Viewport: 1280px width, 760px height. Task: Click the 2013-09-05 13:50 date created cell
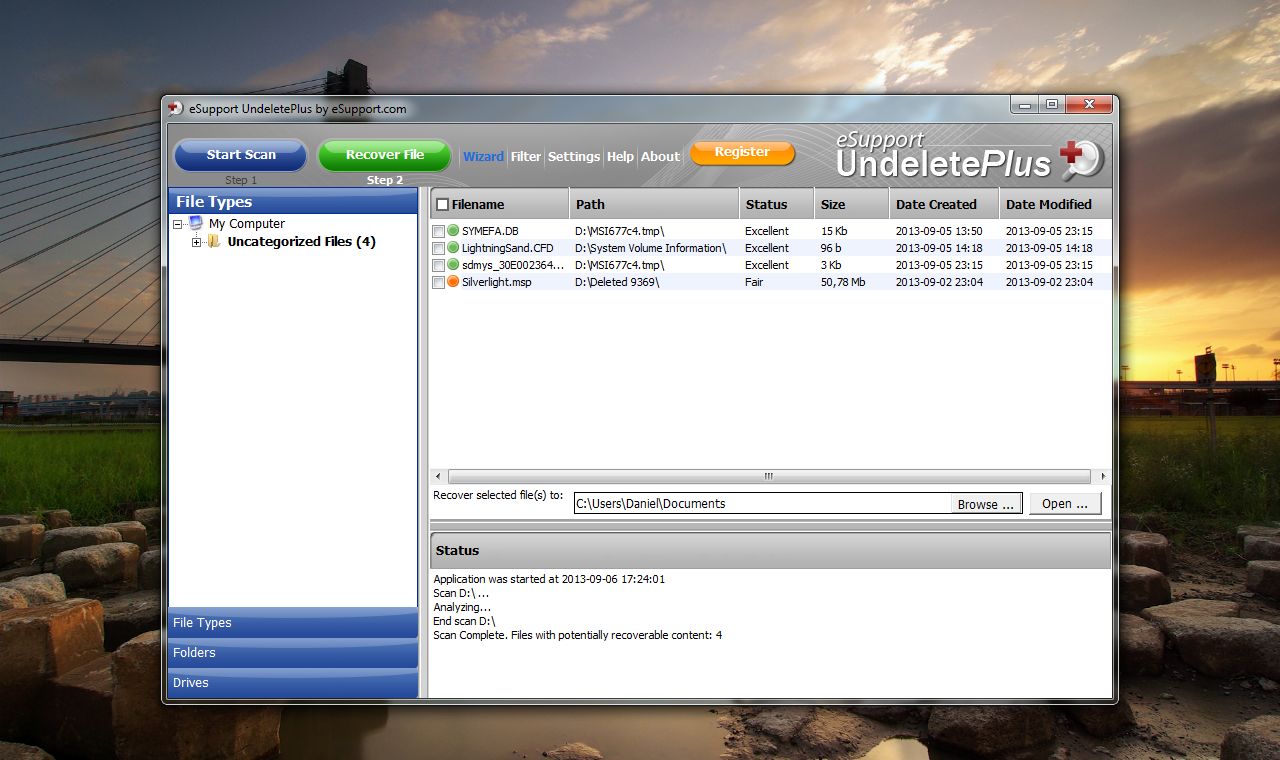pos(939,231)
